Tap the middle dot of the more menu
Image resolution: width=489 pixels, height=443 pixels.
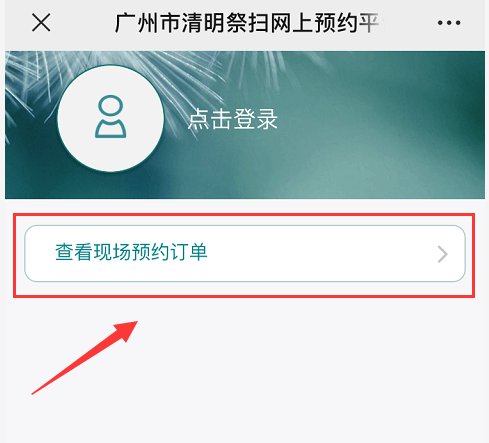[x=449, y=23]
